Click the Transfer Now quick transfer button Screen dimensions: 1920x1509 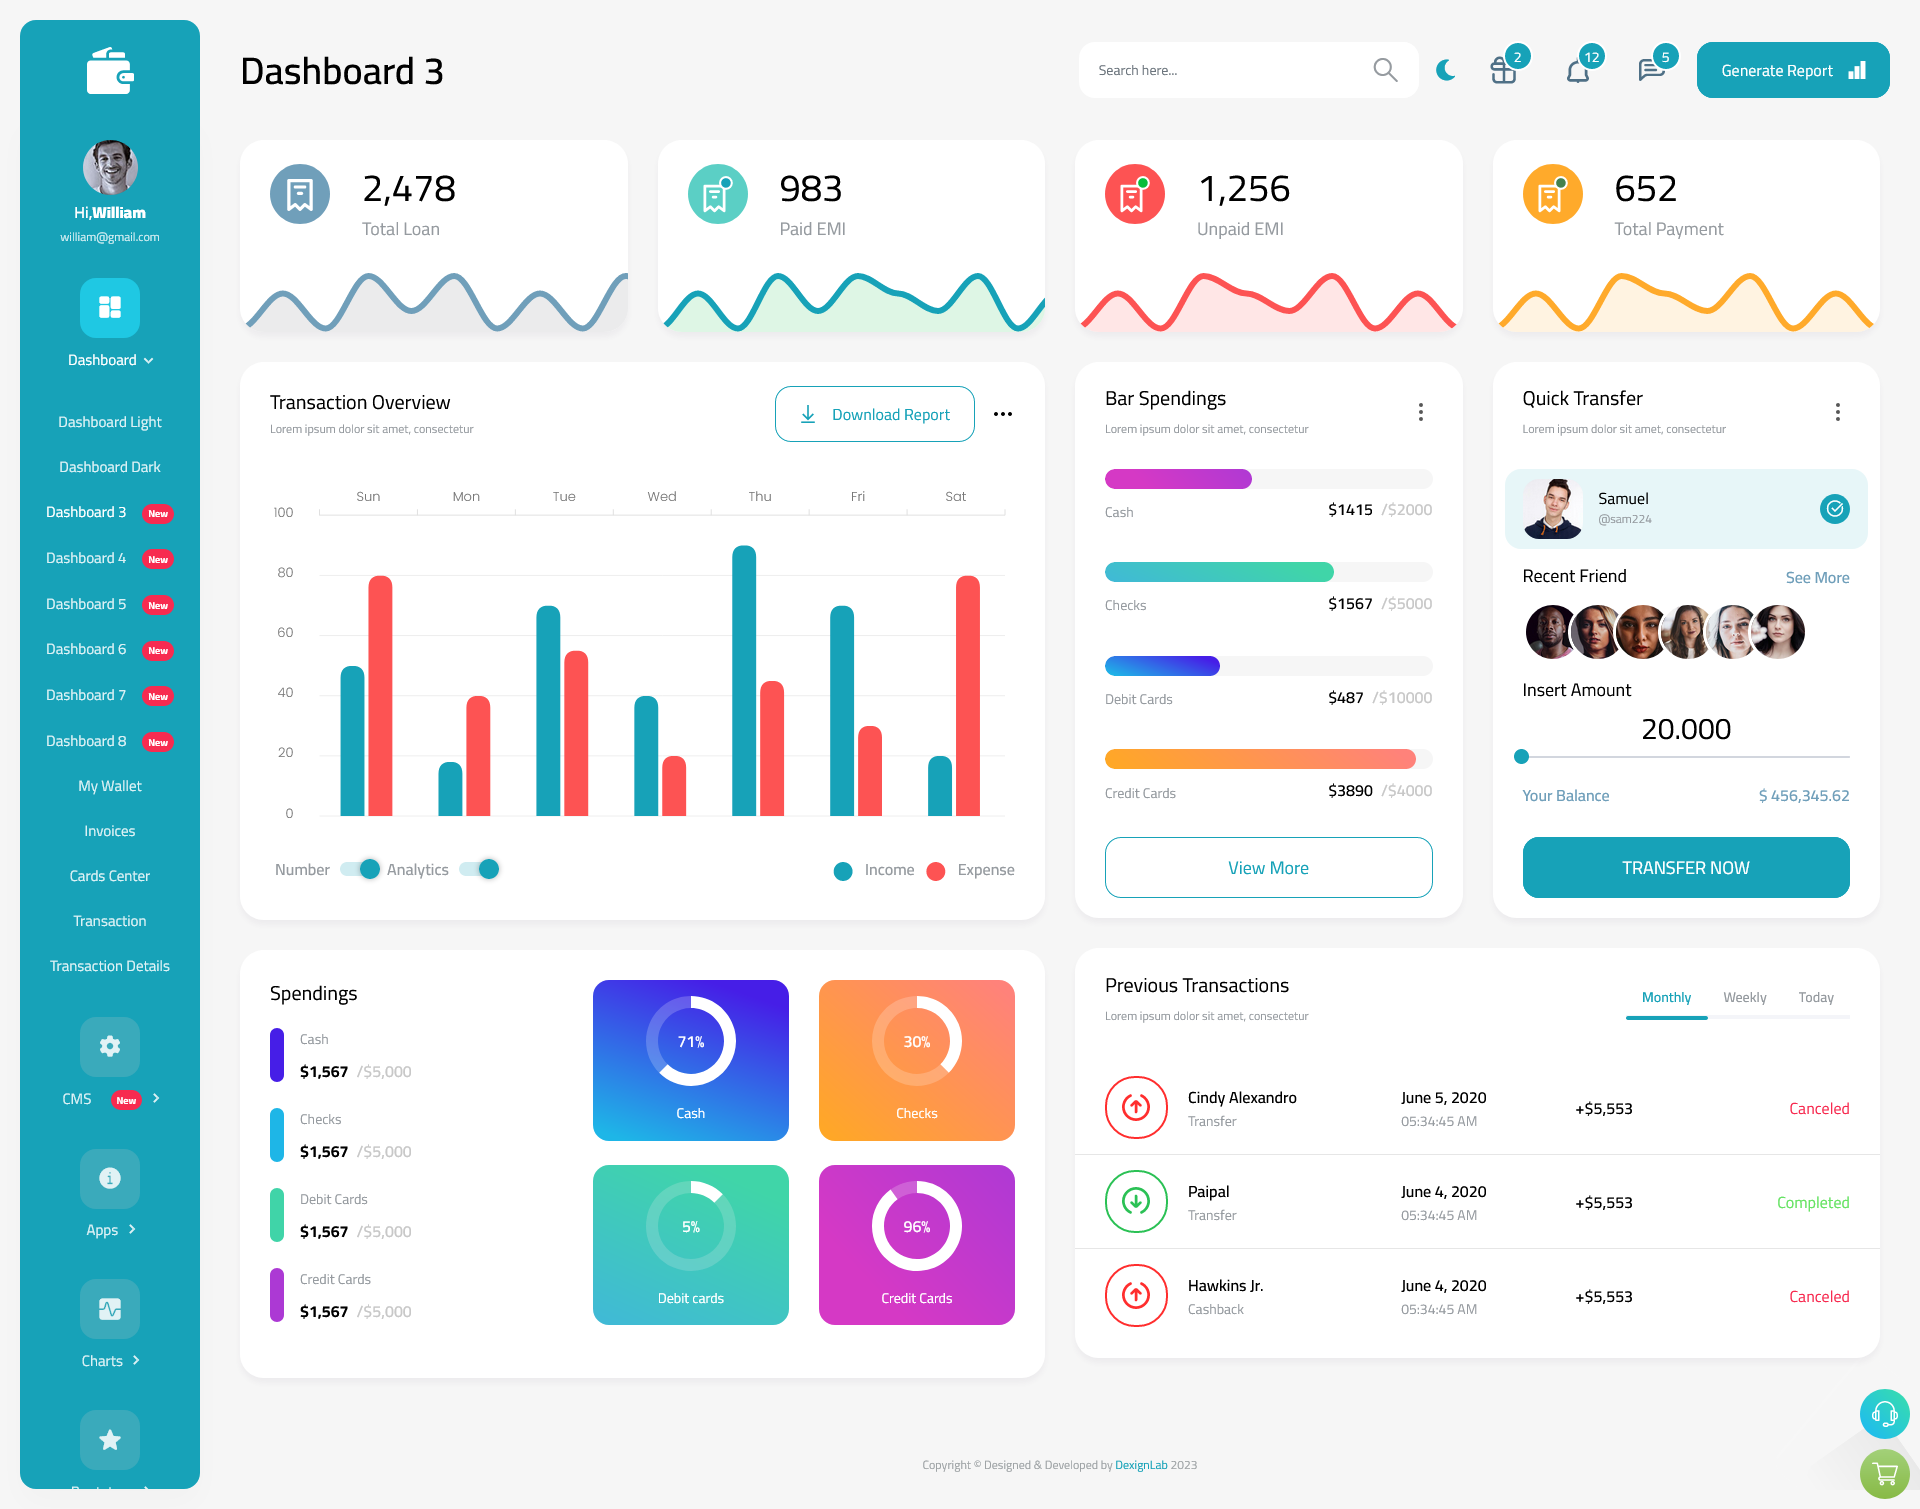[1686, 867]
